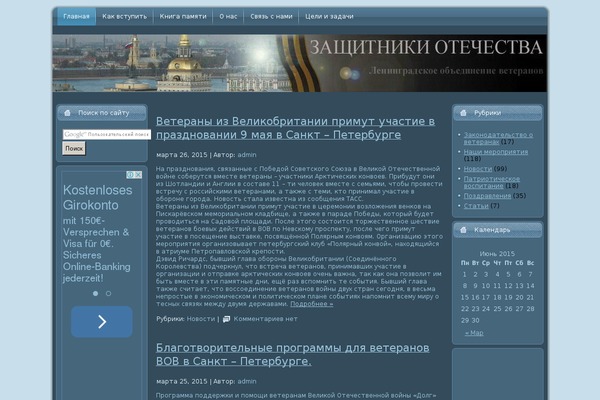600x400 pixels.
Task: Open Патриотическое воспитание category
Action: point(492,182)
